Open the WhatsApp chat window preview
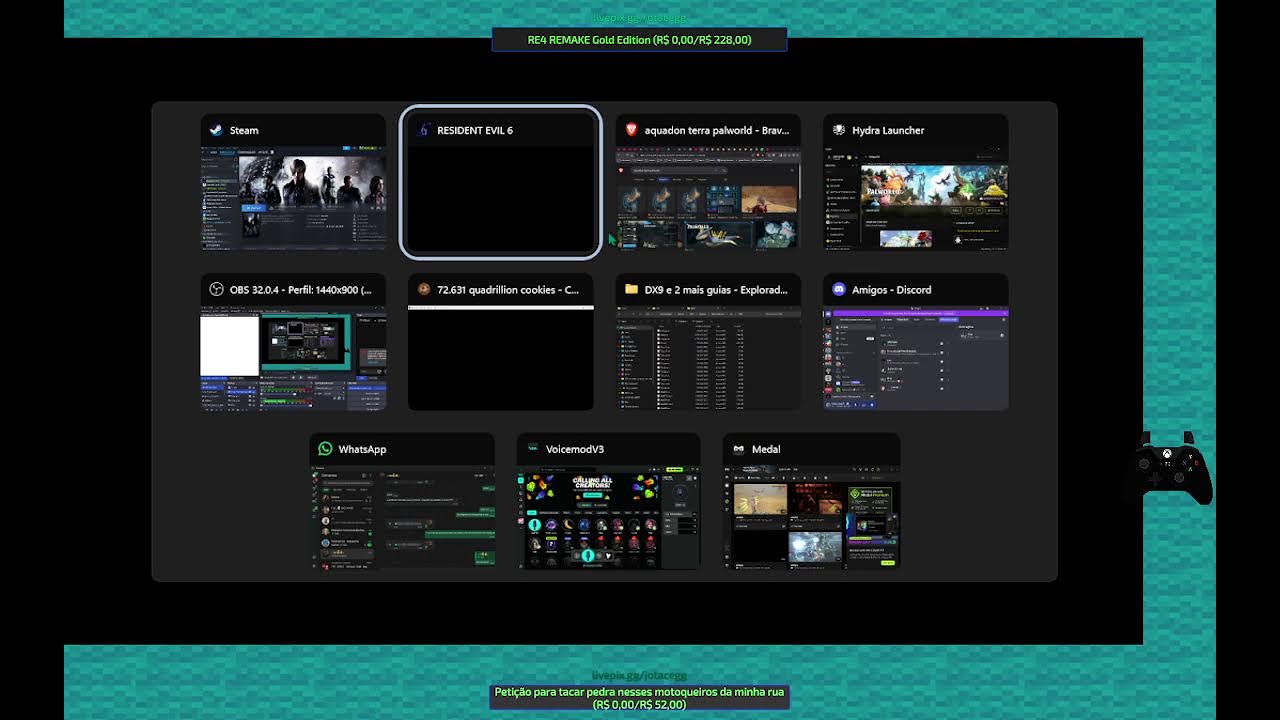The width and height of the screenshot is (1280, 720). coord(402,518)
